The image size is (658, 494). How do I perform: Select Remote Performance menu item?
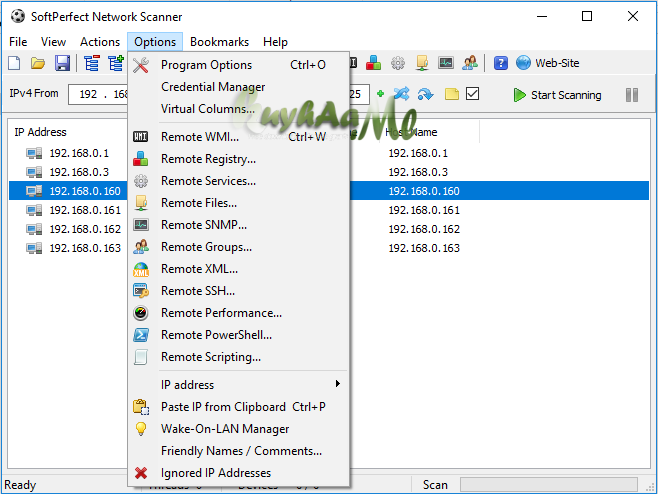[x=238, y=313]
